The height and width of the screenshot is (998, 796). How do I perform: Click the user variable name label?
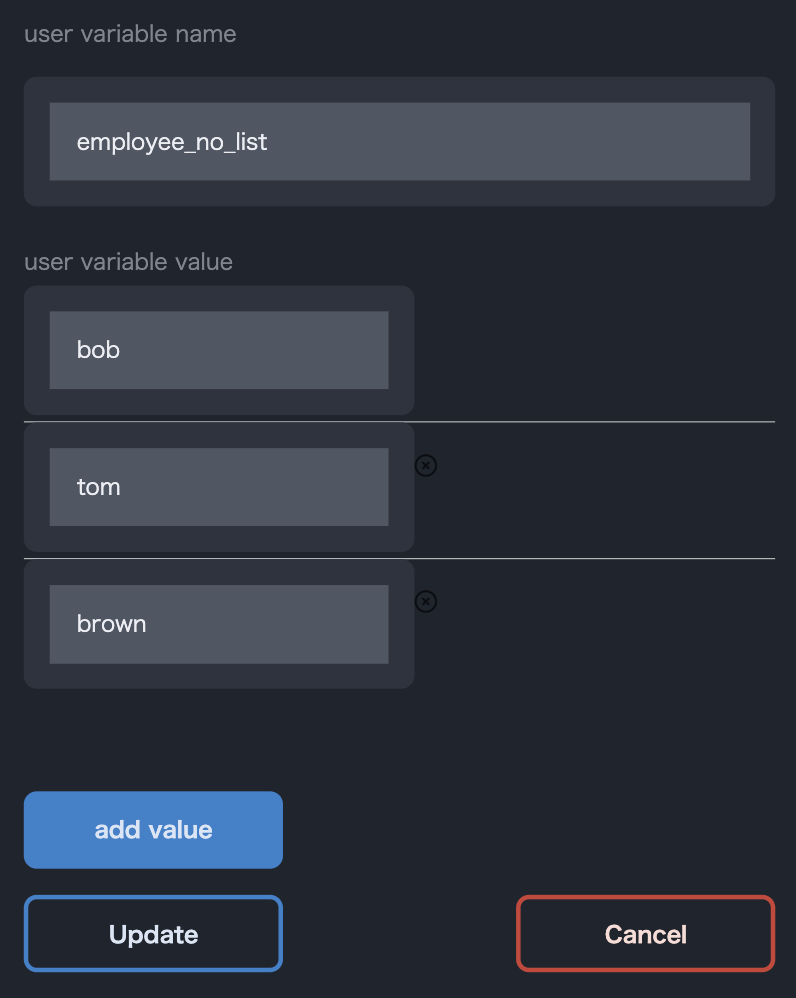pos(130,34)
